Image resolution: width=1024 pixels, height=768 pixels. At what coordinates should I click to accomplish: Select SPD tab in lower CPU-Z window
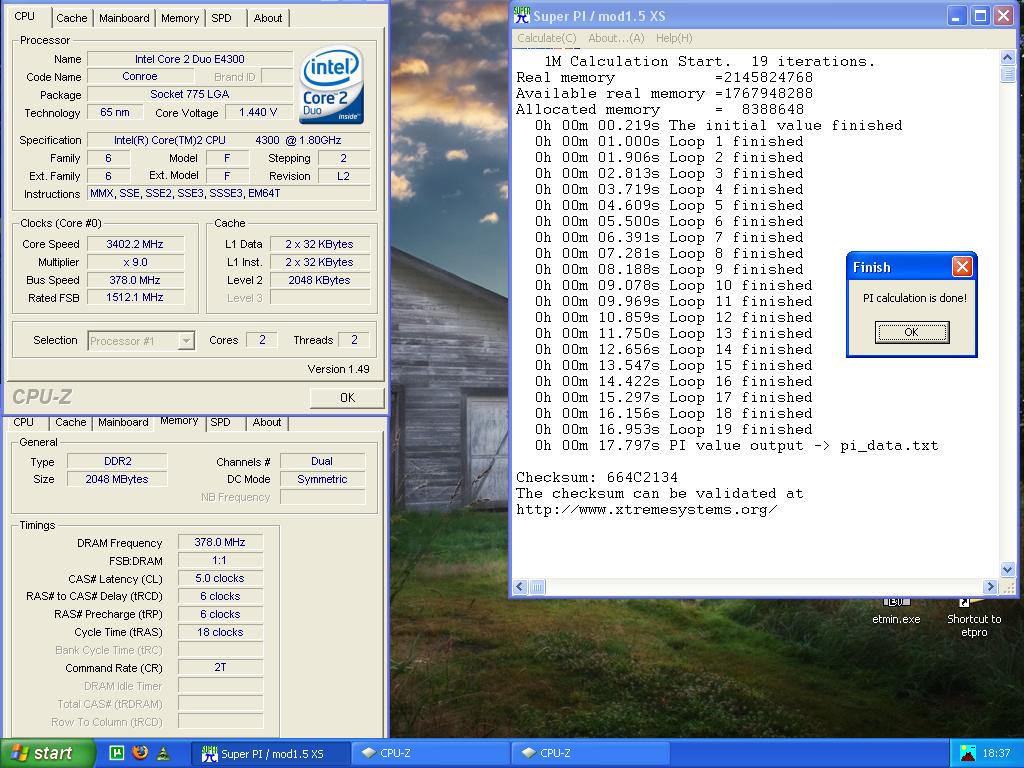click(x=221, y=422)
